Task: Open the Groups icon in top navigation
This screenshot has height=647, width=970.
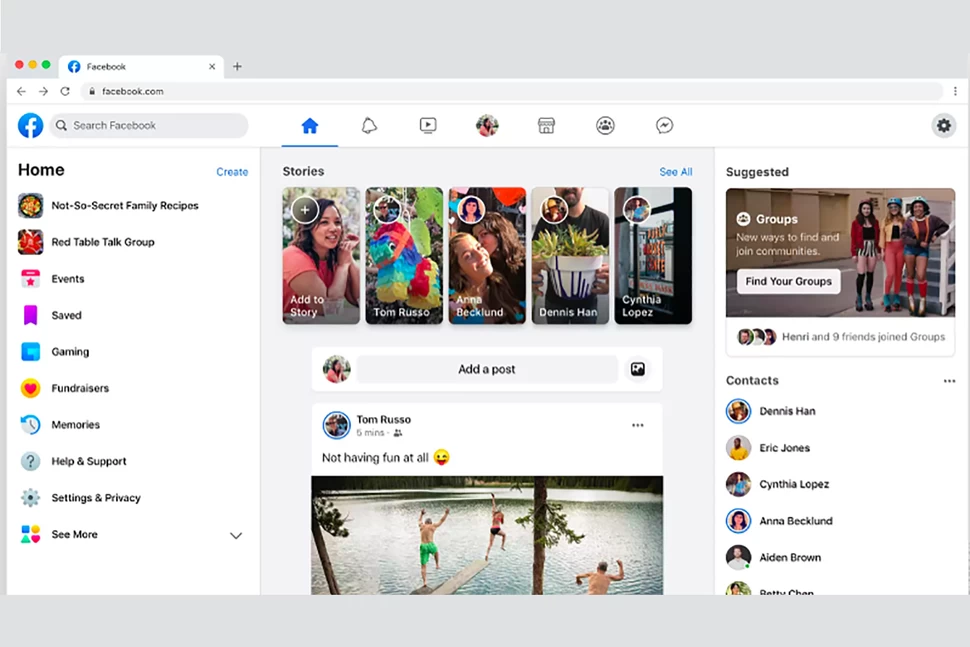Action: tap(605, 126)
